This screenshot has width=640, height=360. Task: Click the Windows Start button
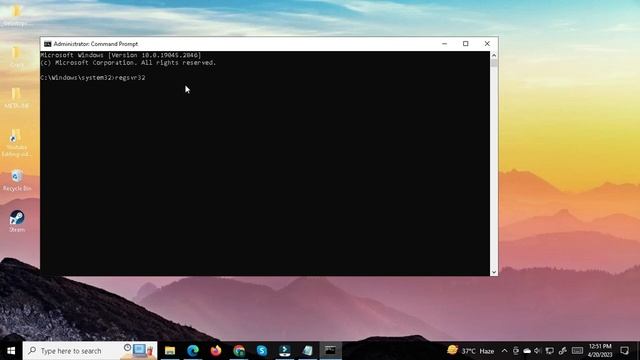click(11, 351)
